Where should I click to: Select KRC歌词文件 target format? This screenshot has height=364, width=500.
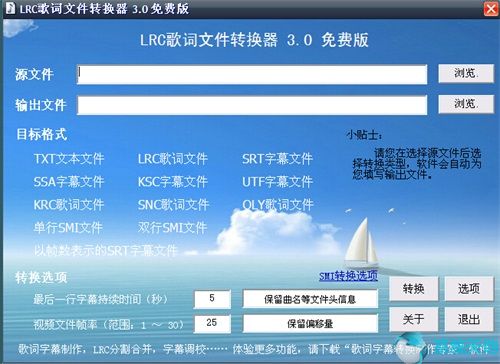click(x=69, y=205)
